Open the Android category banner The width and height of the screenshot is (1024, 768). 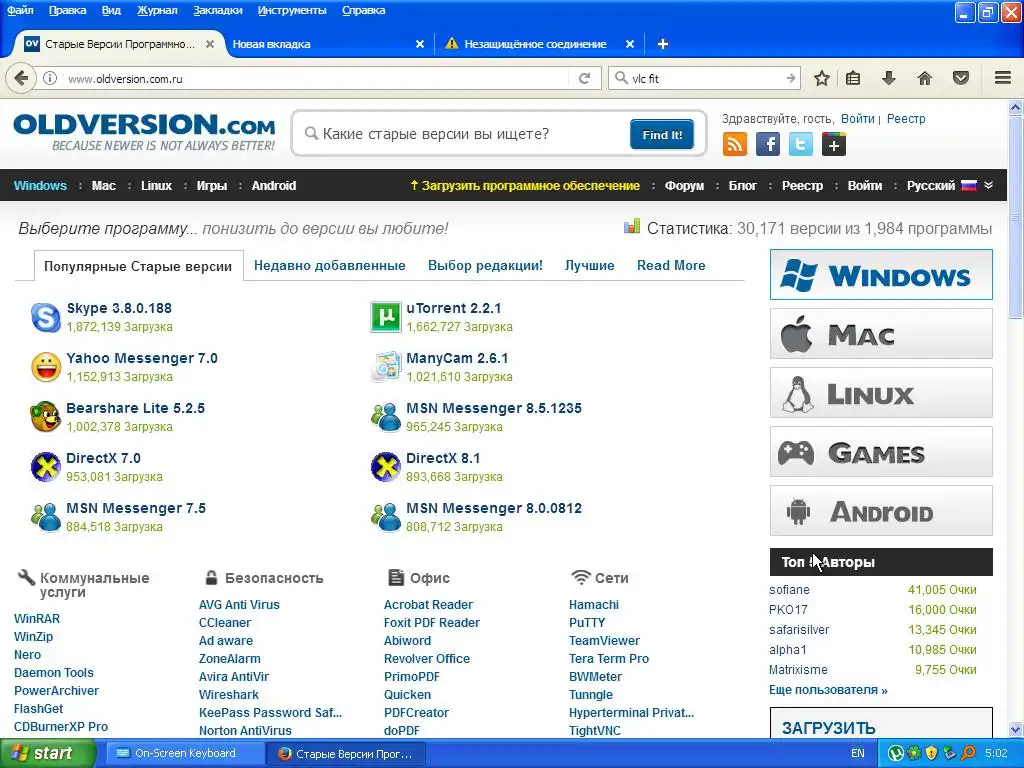(x=881, y=511)
